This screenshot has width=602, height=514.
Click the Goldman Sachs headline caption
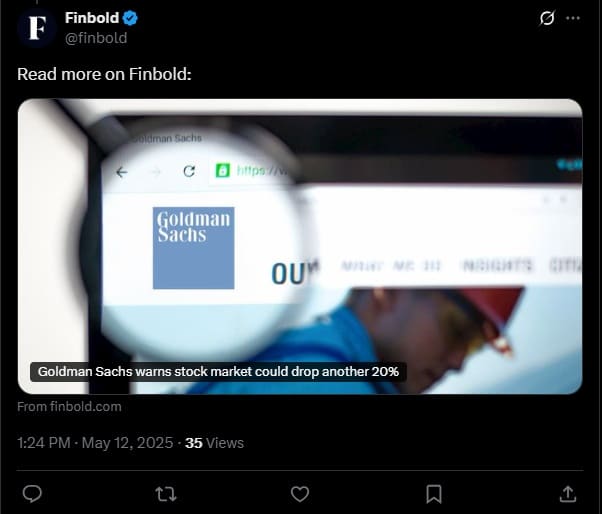(x=218, y=372)
